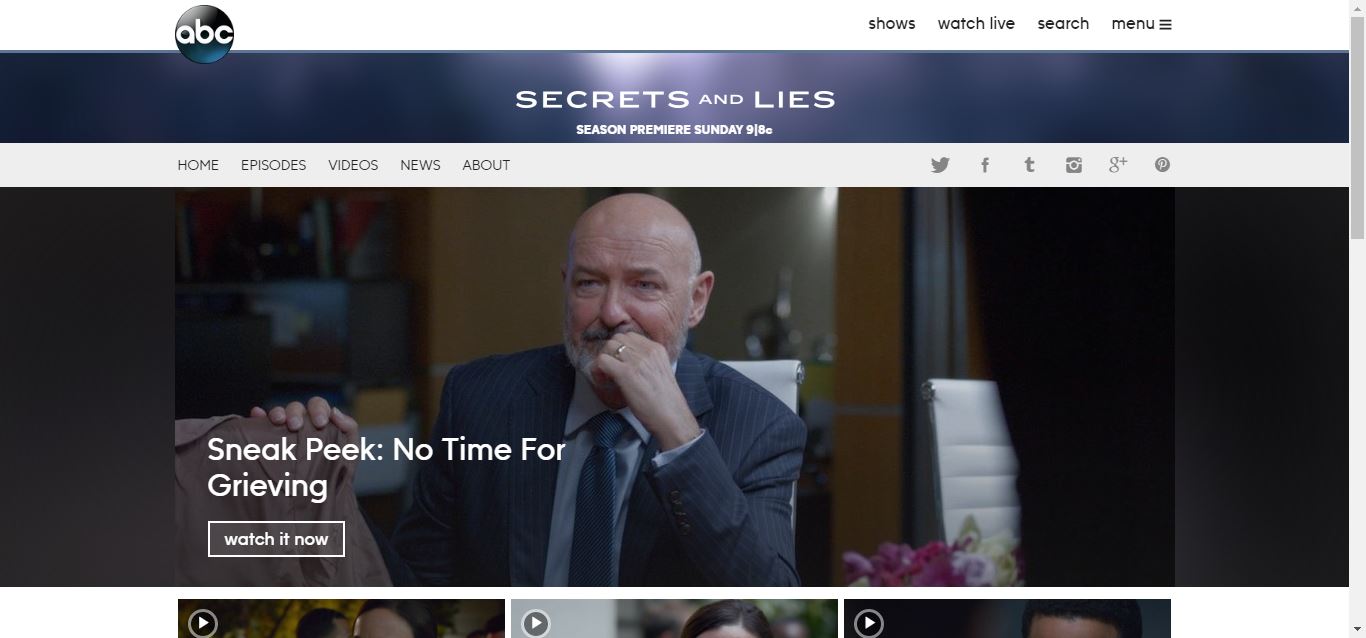Click the page vertical scrollbar
1366x638 pixels.
[x=1357, y=319]
